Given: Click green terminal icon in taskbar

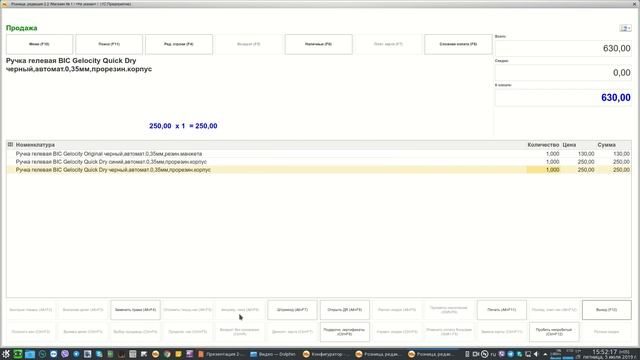Looking at the screenshot, I should [x=18, y=354].
